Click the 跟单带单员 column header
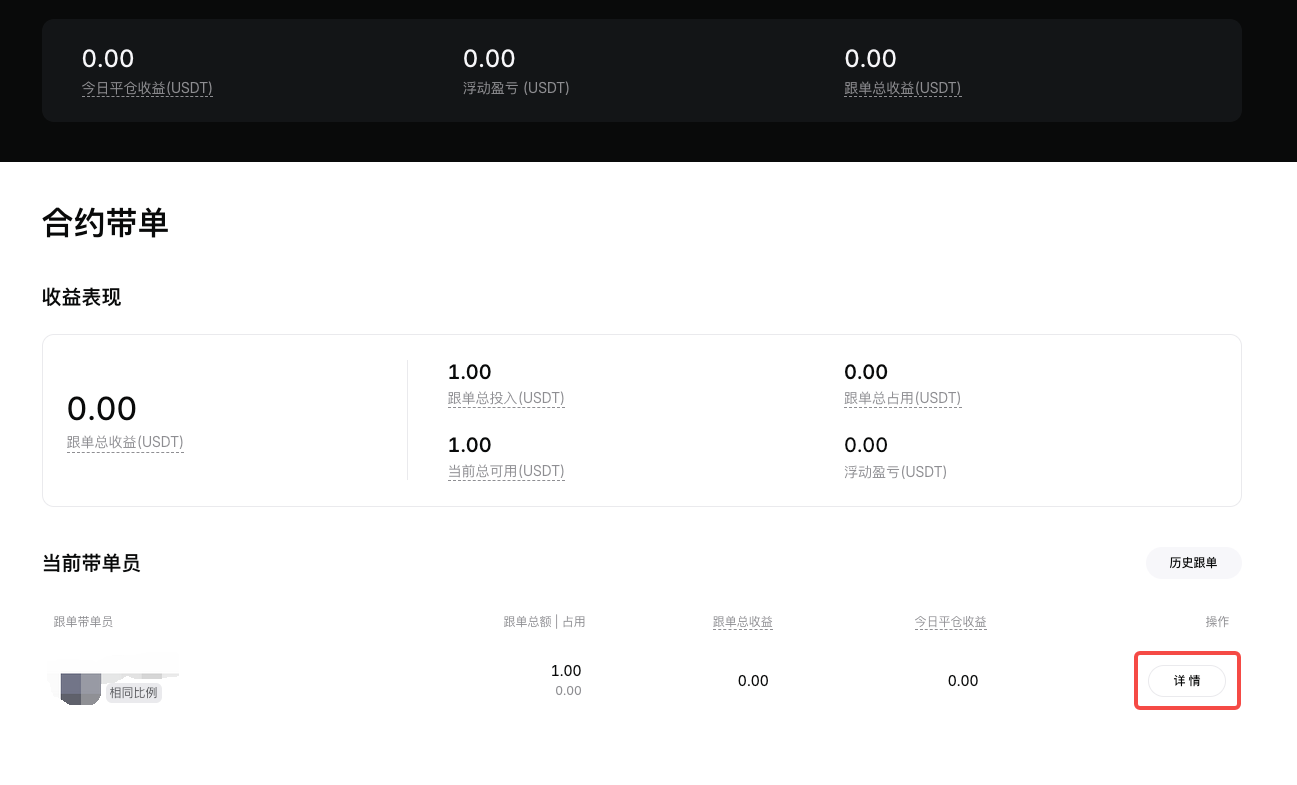Screen dimensions: 1297x785 [83, 622]
